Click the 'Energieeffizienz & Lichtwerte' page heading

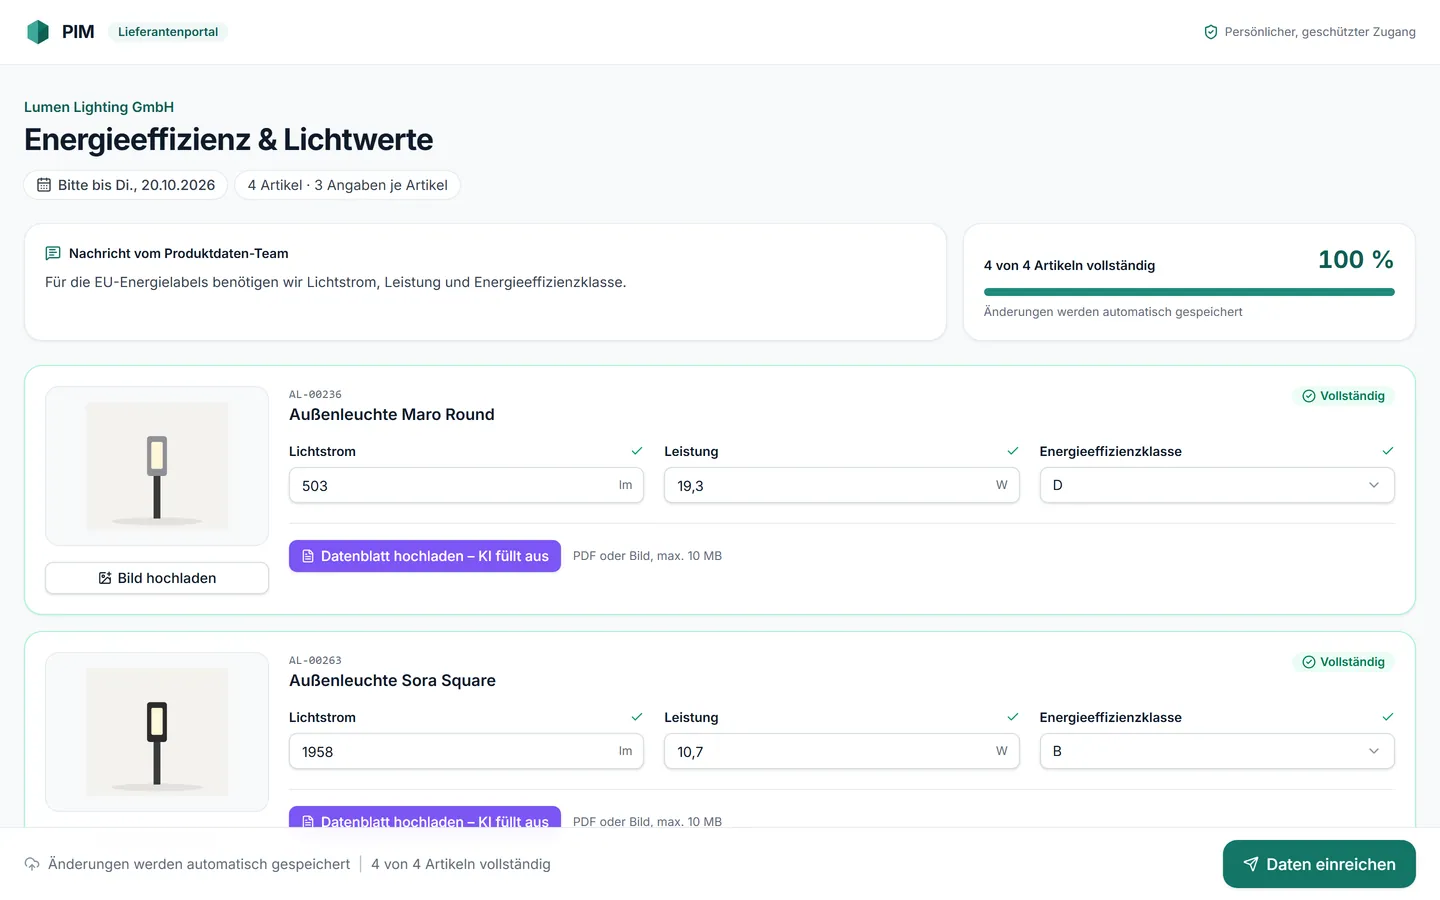(229, 140)
